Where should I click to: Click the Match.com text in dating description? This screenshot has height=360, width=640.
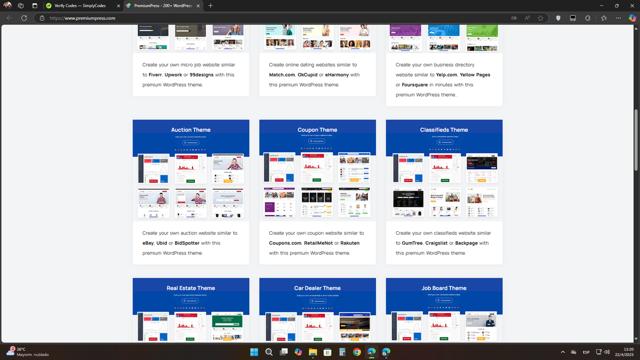[282, 75]
